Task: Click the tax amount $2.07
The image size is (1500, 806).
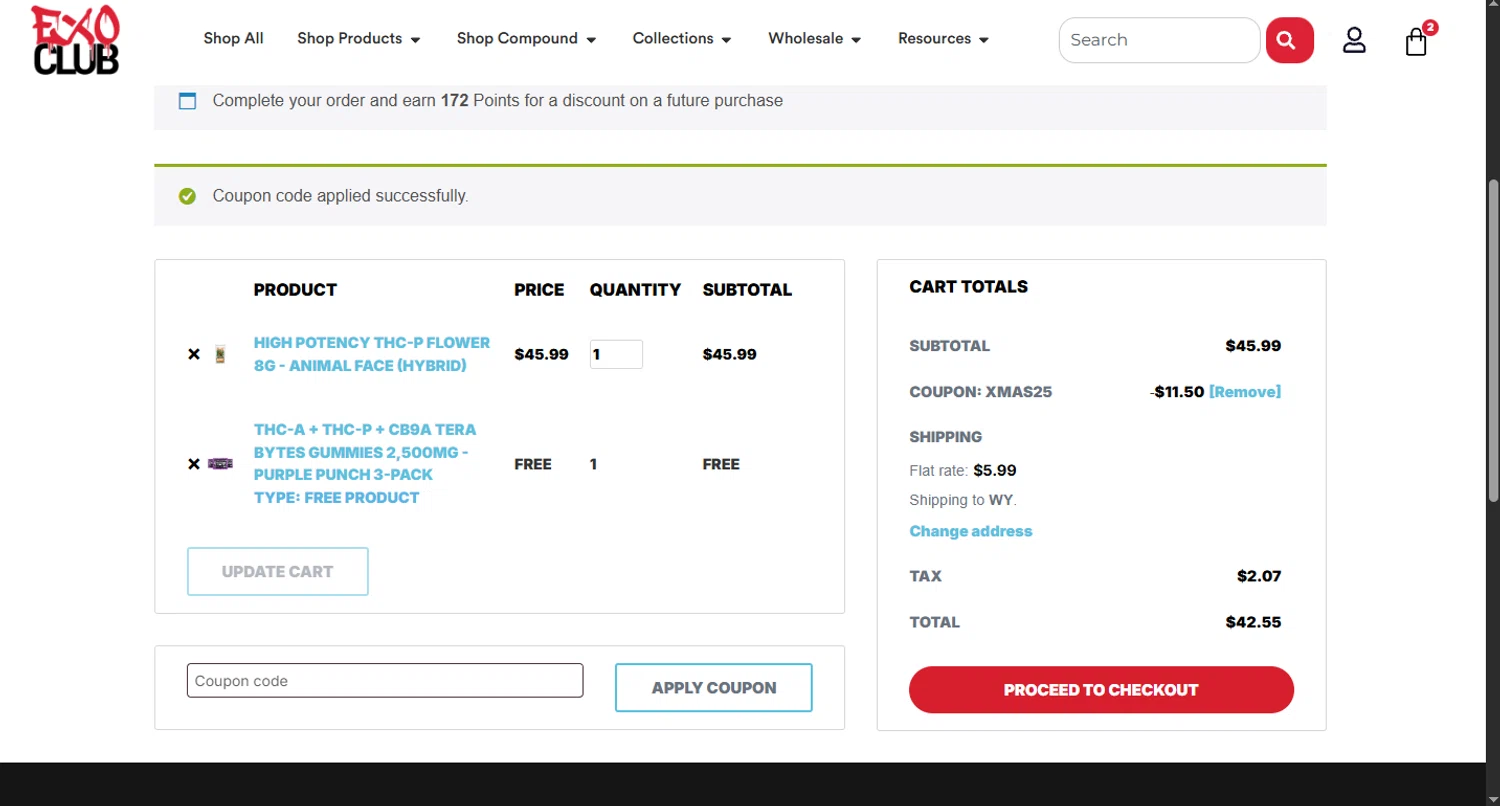Action: click(x=1259, y=576)
